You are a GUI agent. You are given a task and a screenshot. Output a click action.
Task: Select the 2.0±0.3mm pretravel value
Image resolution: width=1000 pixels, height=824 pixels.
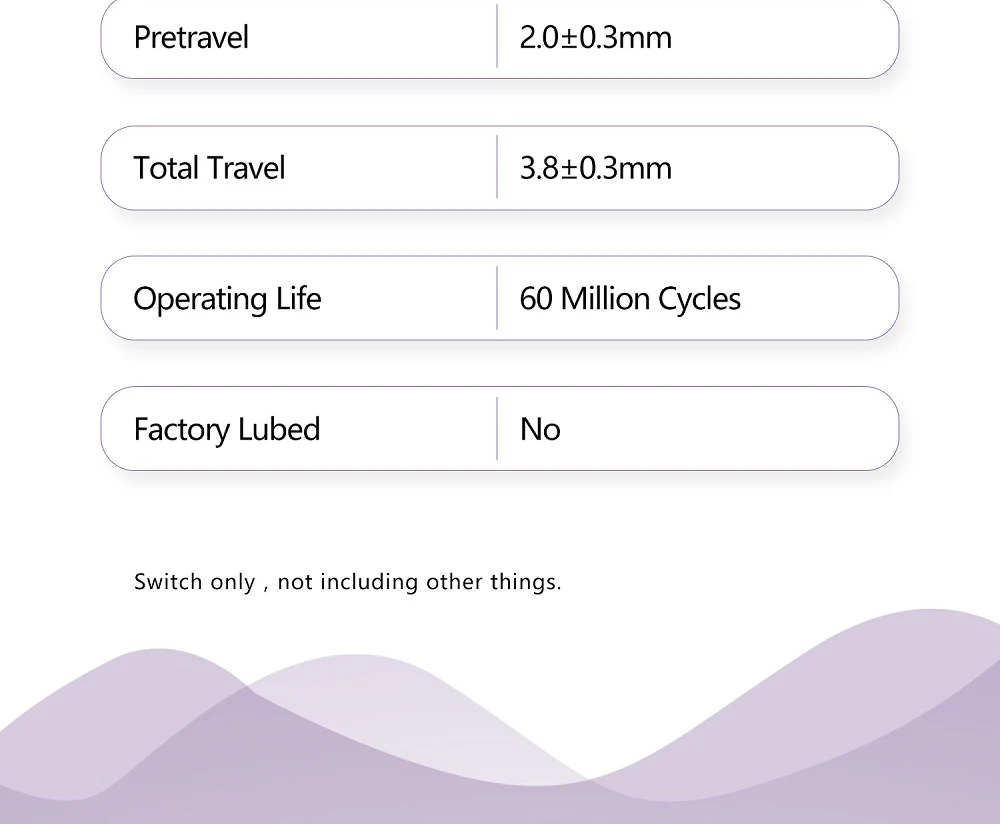click(595, 38)
